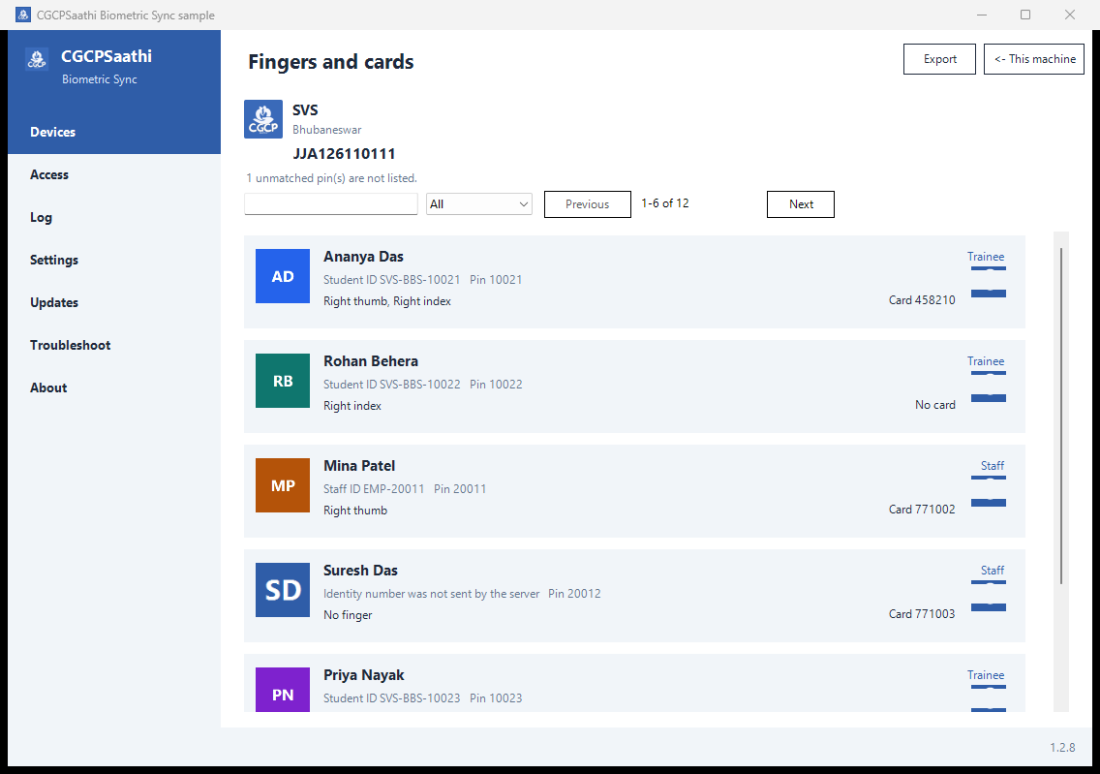Switch to the Updates page

114,302
